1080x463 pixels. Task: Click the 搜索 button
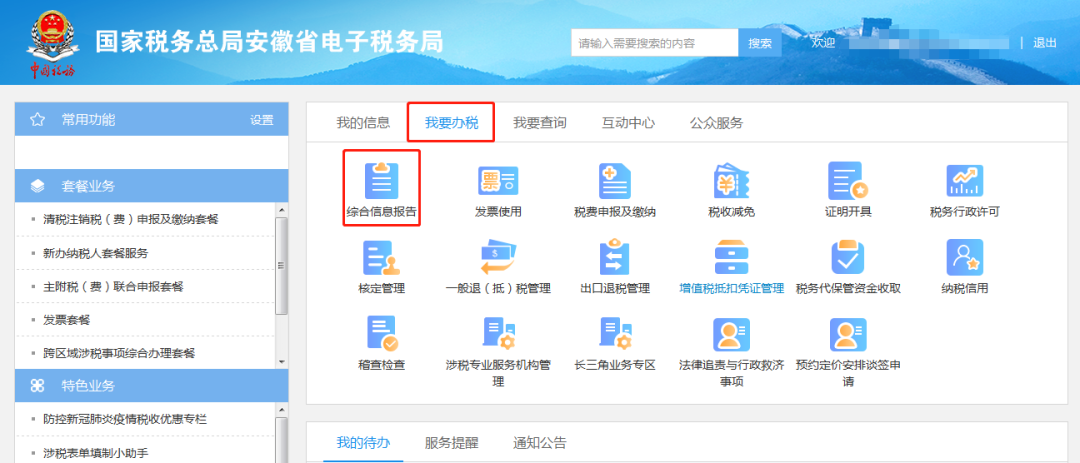tap(760, 43)
